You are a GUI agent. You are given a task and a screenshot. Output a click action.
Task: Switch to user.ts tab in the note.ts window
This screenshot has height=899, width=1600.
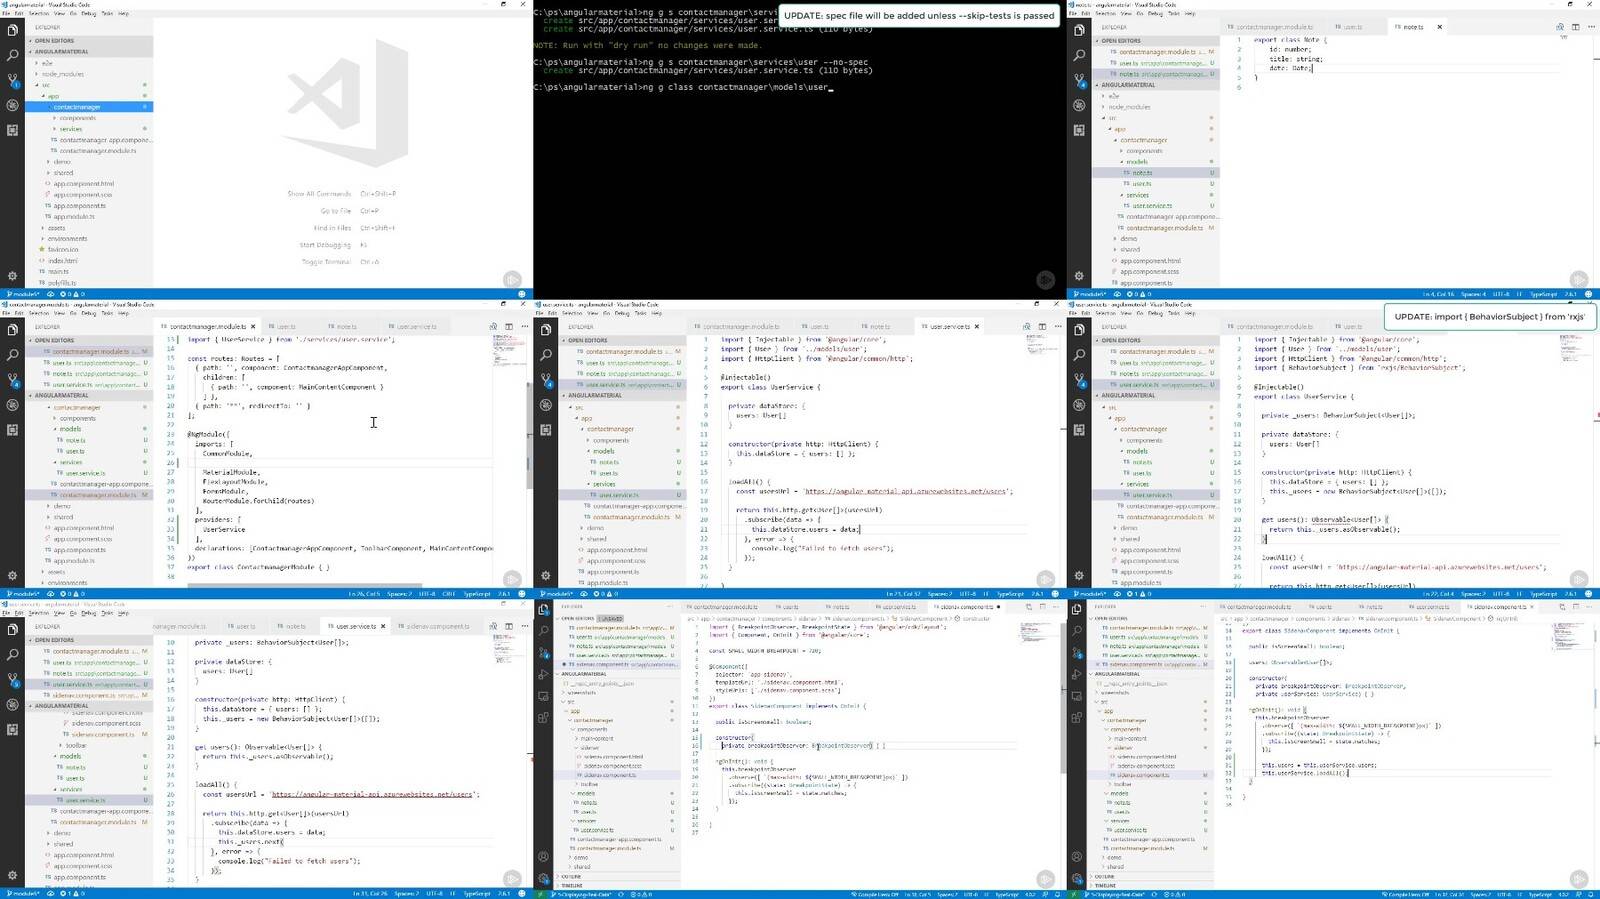click(1353, 27)
